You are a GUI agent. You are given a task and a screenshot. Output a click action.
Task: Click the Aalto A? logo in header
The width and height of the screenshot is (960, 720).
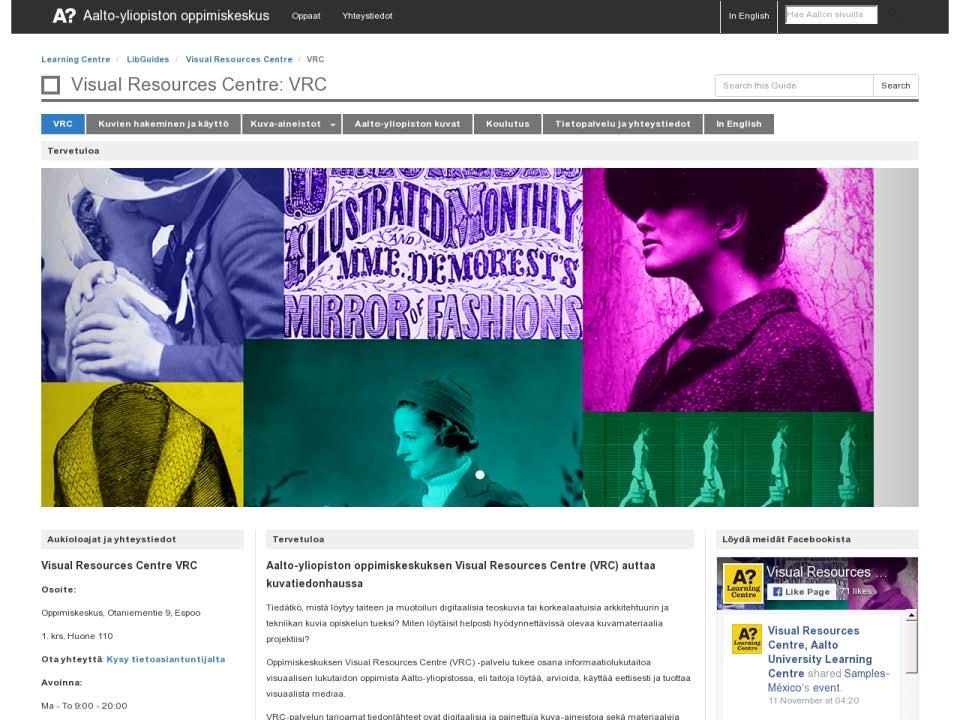click(x=64, y=15)
